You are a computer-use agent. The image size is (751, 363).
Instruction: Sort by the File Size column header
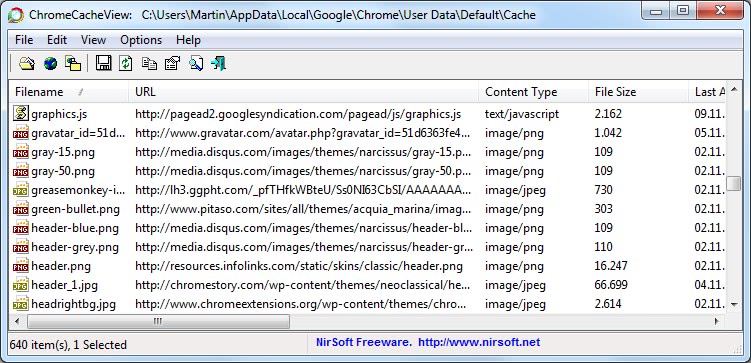(x=638, y=91)
